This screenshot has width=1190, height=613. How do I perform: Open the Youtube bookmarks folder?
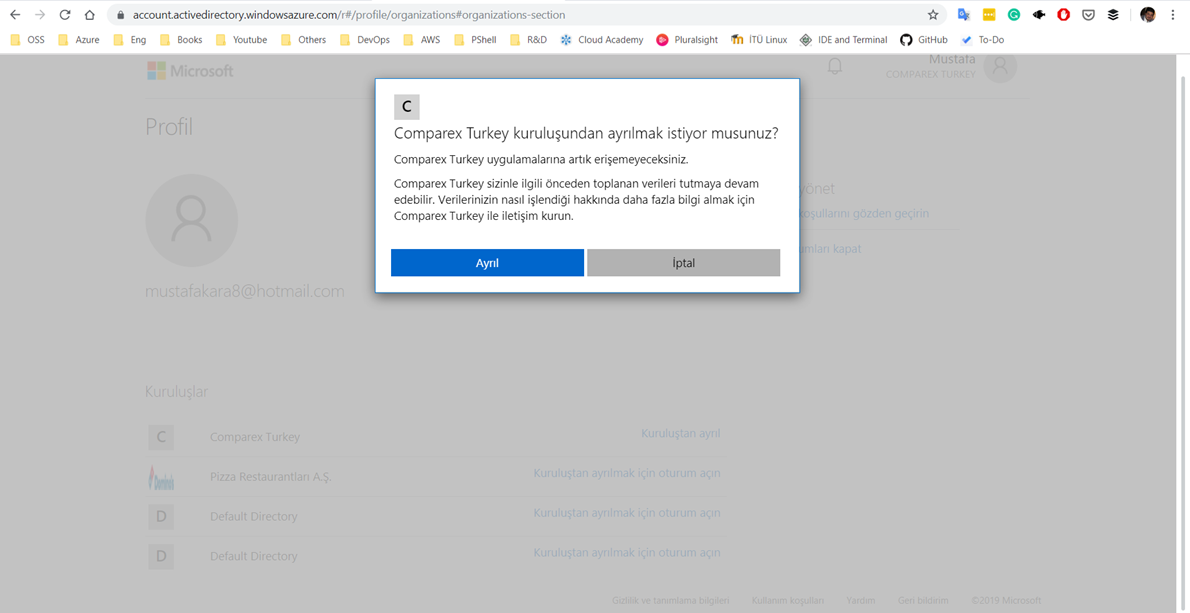241,39
